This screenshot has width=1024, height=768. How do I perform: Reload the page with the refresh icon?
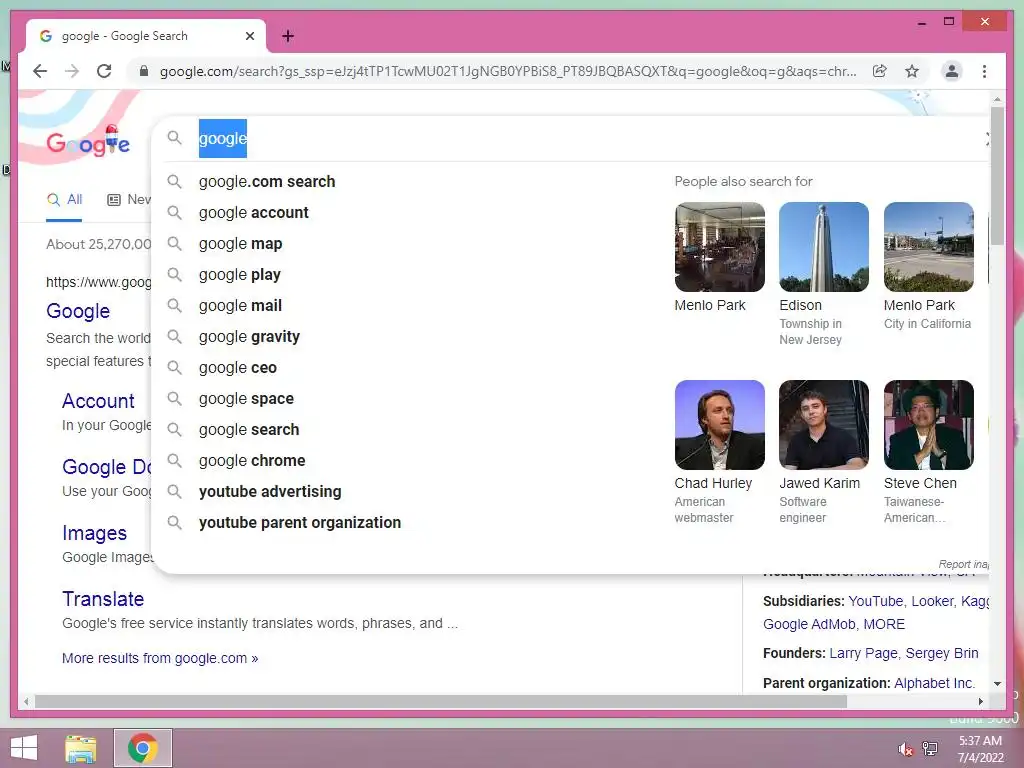[x=104, y=71]
